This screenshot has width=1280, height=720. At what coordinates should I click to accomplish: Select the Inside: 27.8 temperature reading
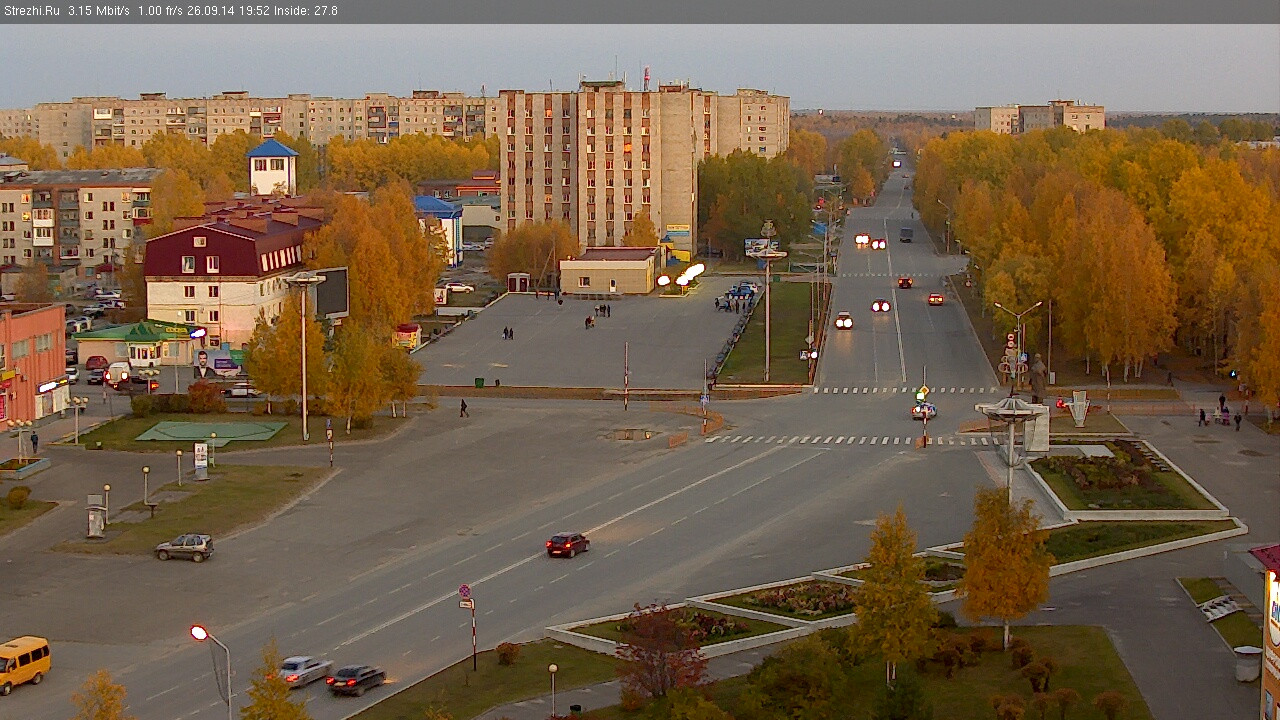(x=306, y=11)
